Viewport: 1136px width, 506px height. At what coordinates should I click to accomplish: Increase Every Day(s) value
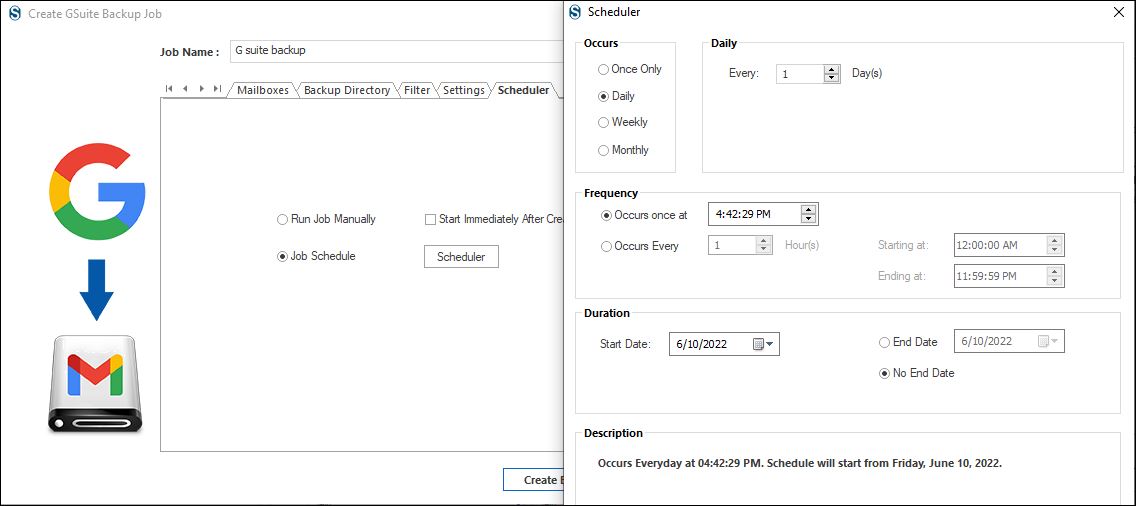[832, 70]
